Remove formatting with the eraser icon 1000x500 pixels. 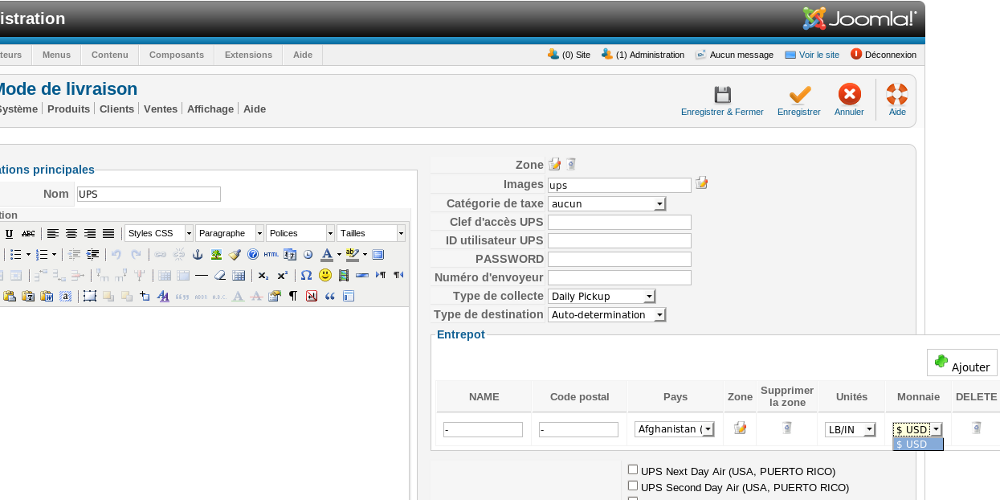(x=219, y=276)
